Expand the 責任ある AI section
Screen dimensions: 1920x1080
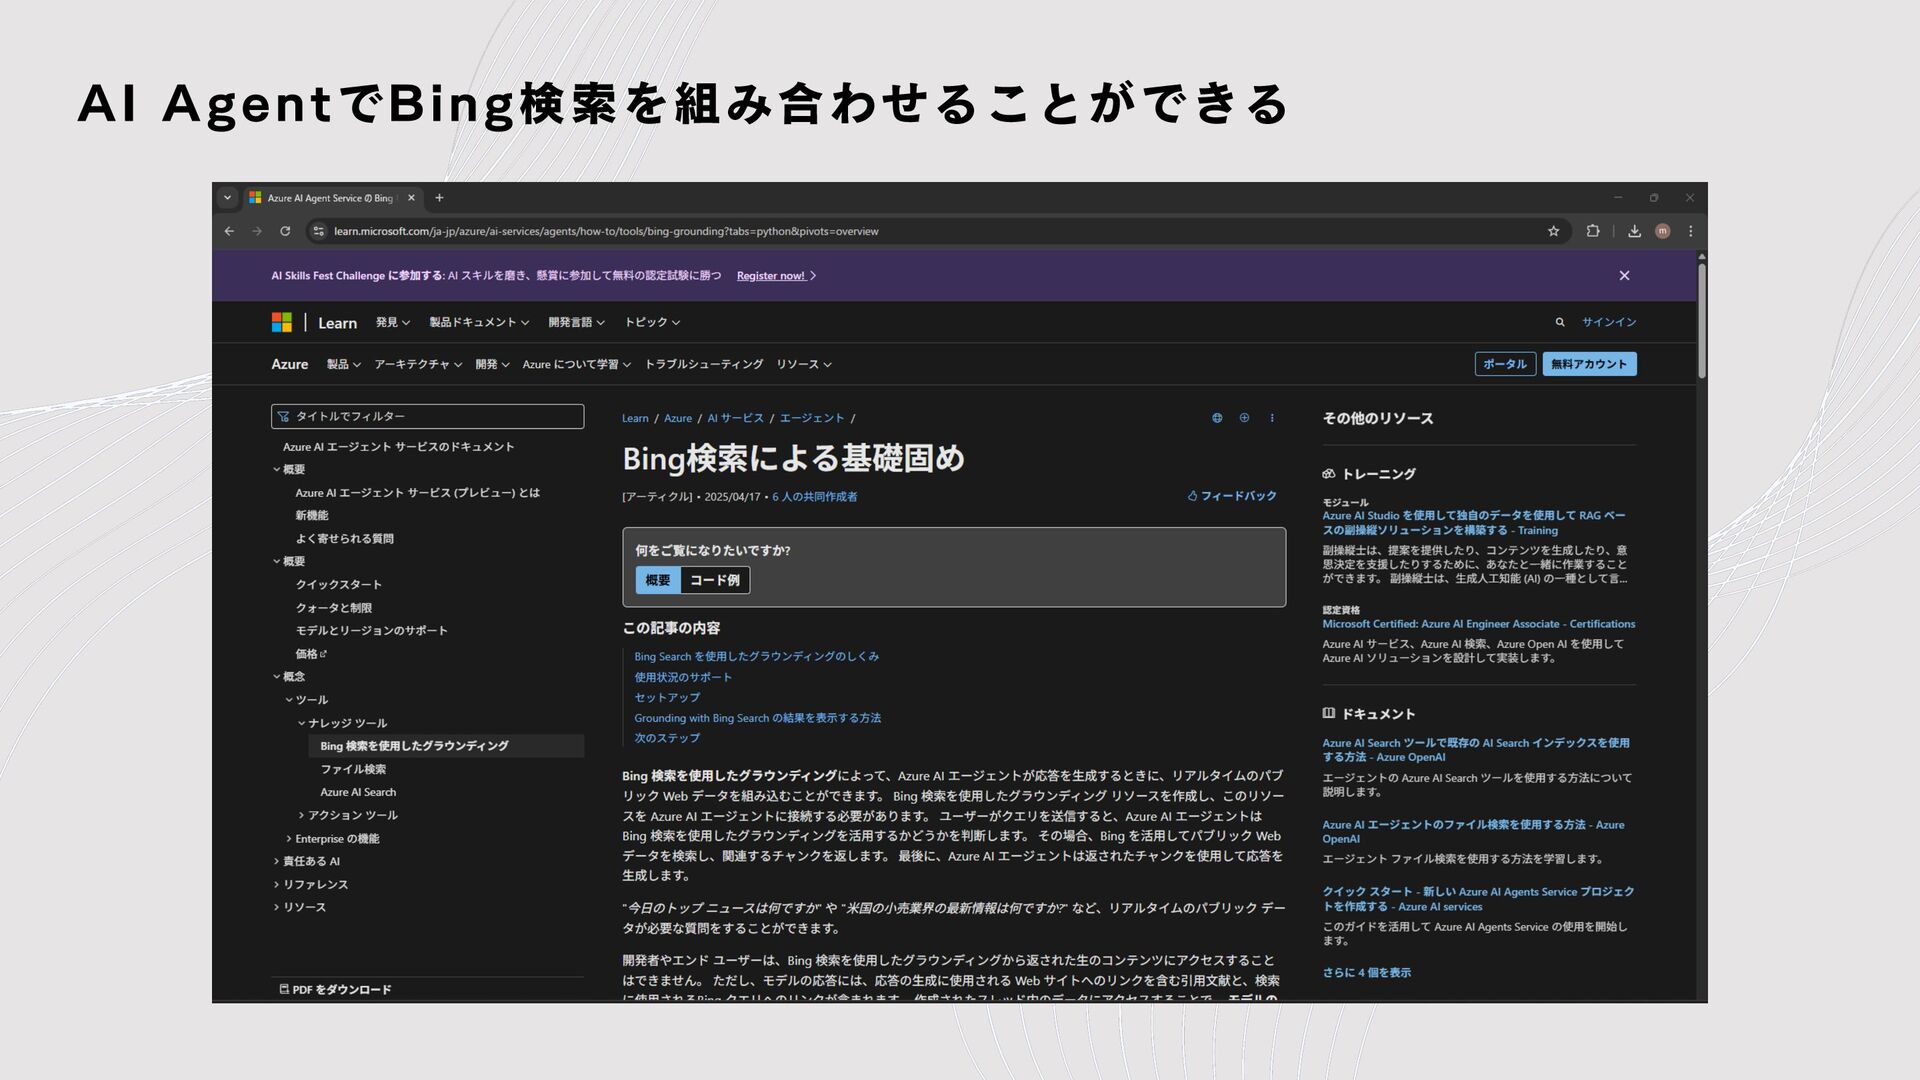click(310, 861)
